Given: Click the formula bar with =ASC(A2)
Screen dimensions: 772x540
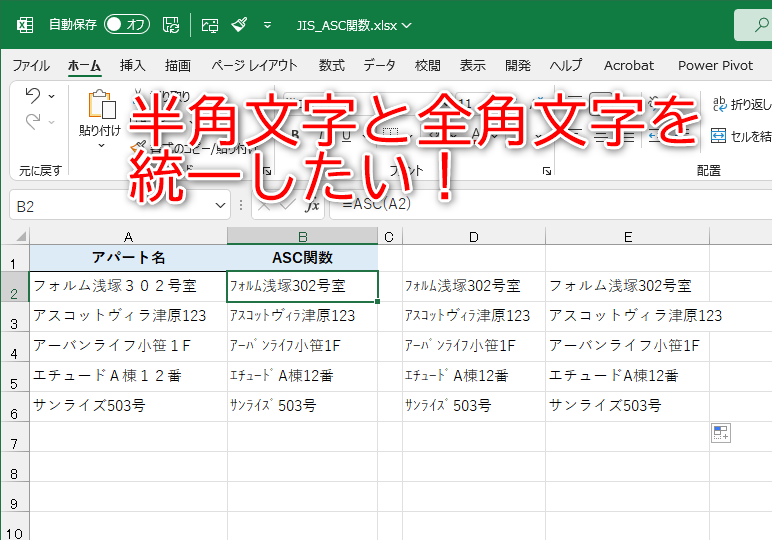Looking at the screenshot, I should tap(550, 205).
